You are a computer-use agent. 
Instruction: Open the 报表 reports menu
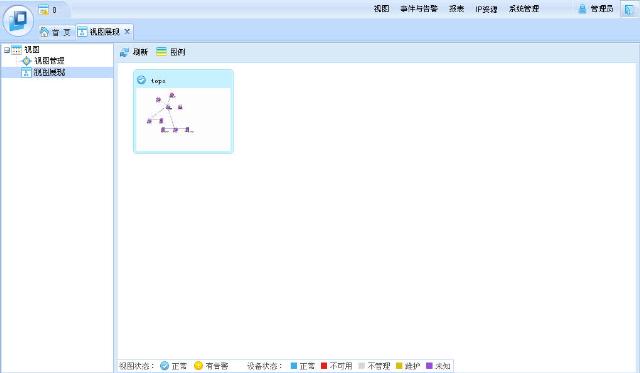coord(456,9)
